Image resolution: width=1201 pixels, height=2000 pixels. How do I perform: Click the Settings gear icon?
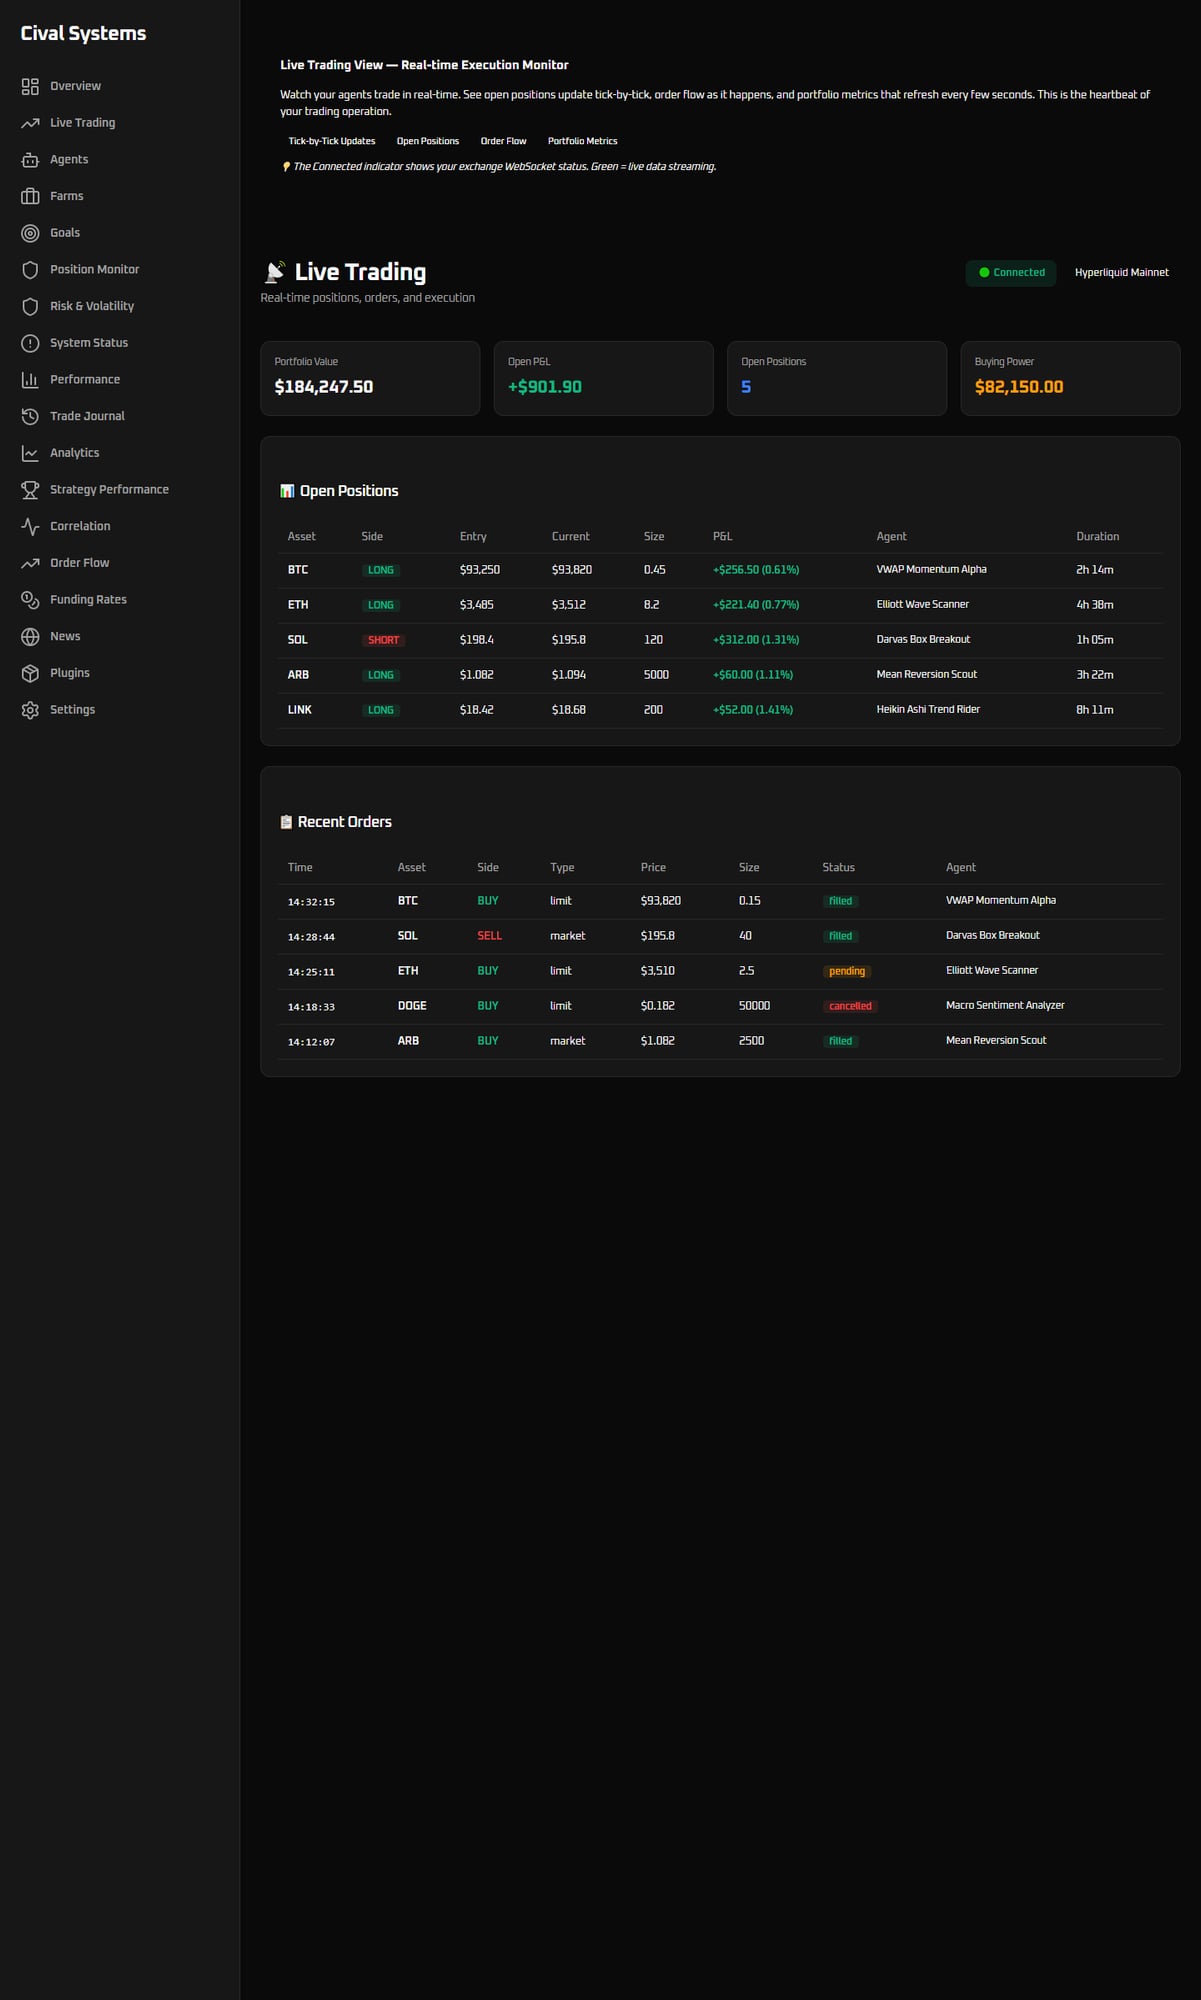tap(30, 710)
